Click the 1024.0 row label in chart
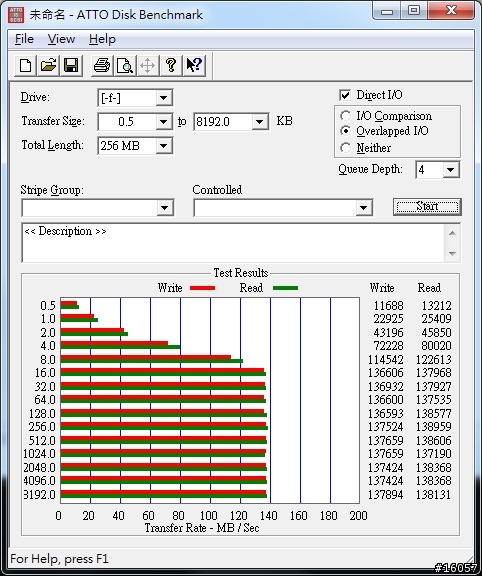482x576 pixels. 39,454
